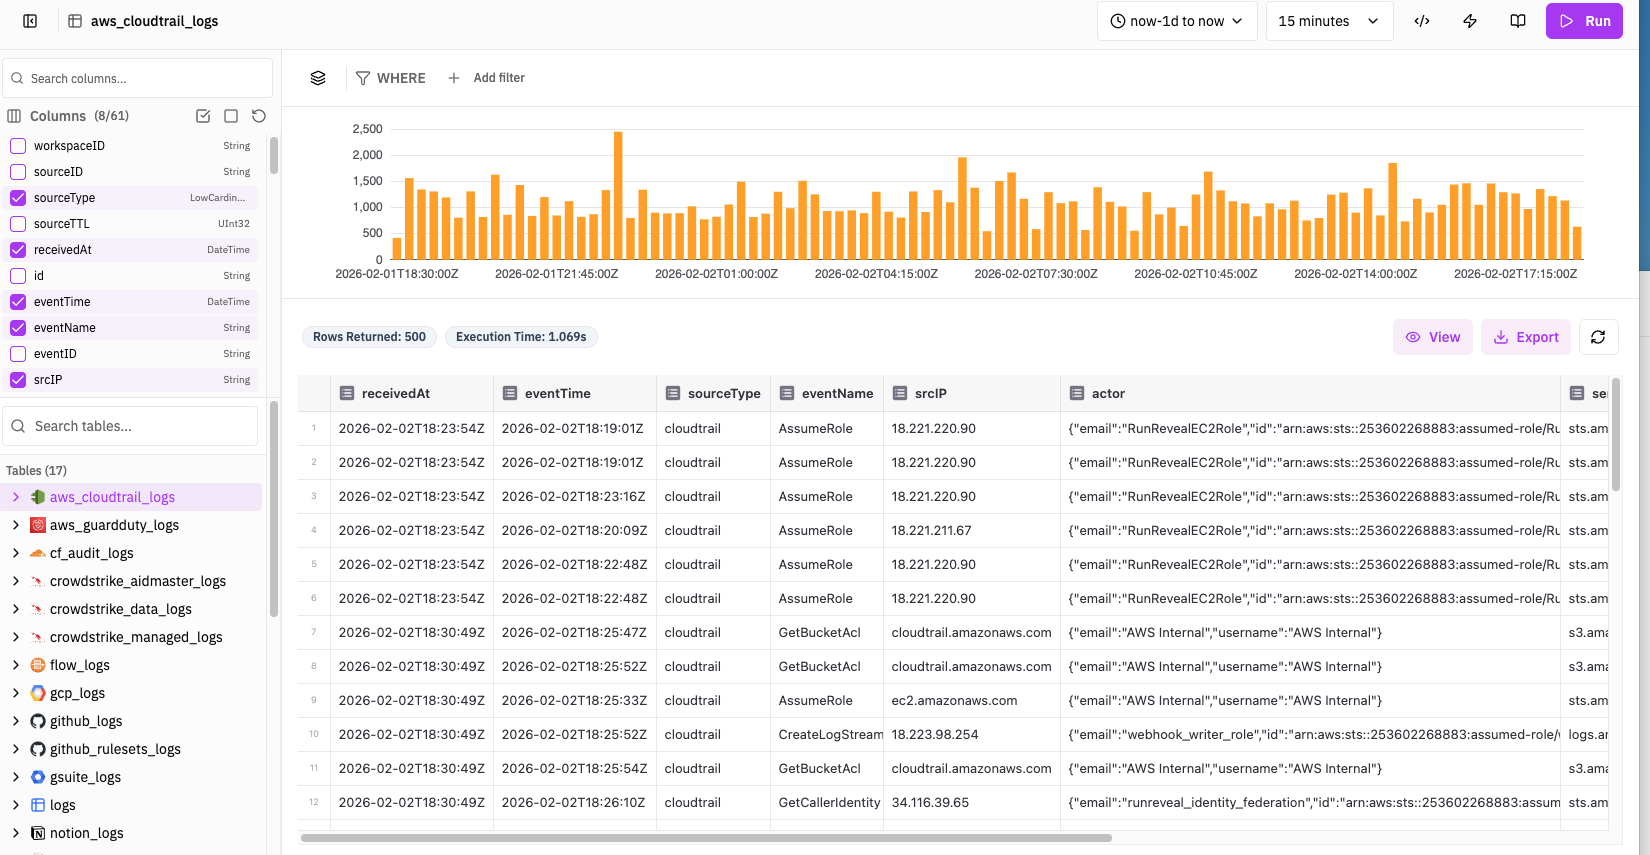Open the code view icon
The width and height of the screenshot is (1650, 855).
[x=1422, y=21]
